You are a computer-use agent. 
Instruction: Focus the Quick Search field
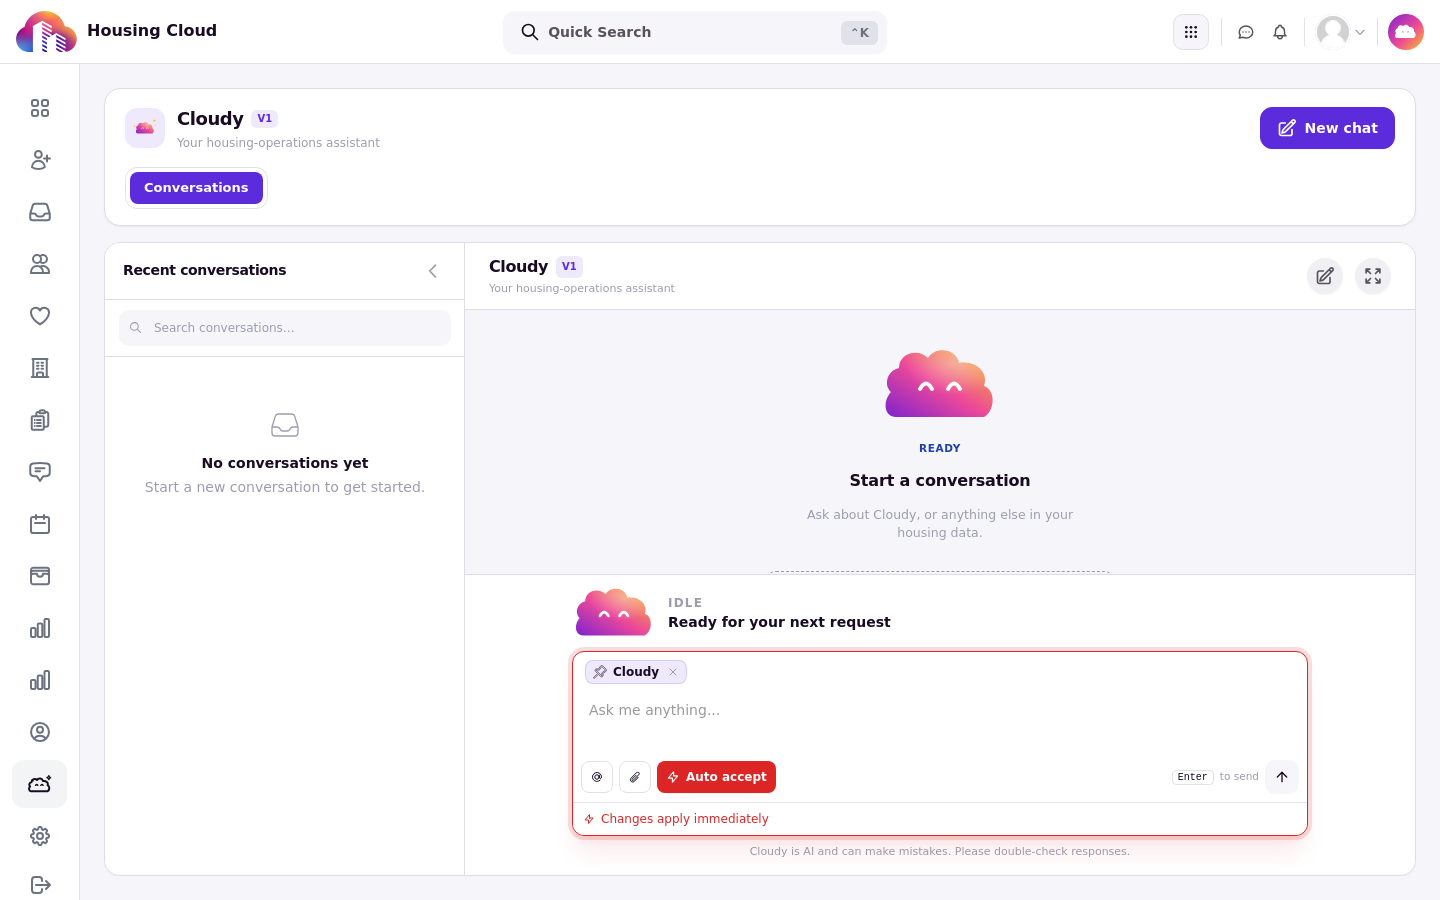695,32
